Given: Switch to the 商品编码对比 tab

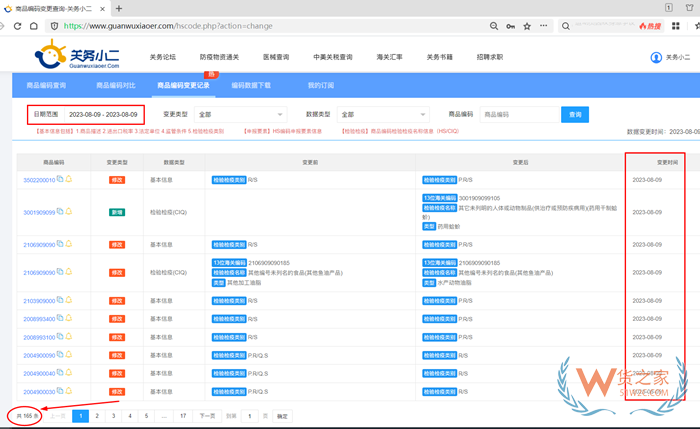Looking at the screenshot, I should [x=116, y=85].
